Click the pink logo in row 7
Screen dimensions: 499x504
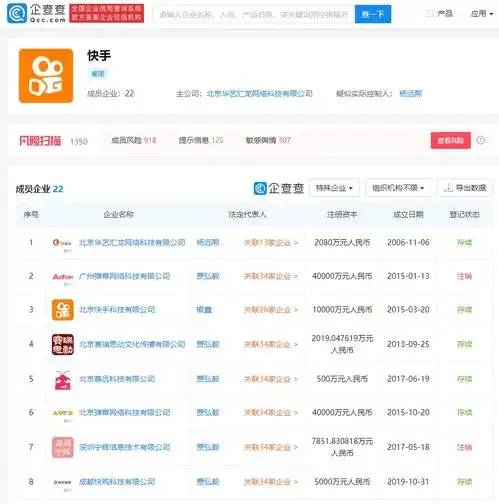[x=63, y=447]
